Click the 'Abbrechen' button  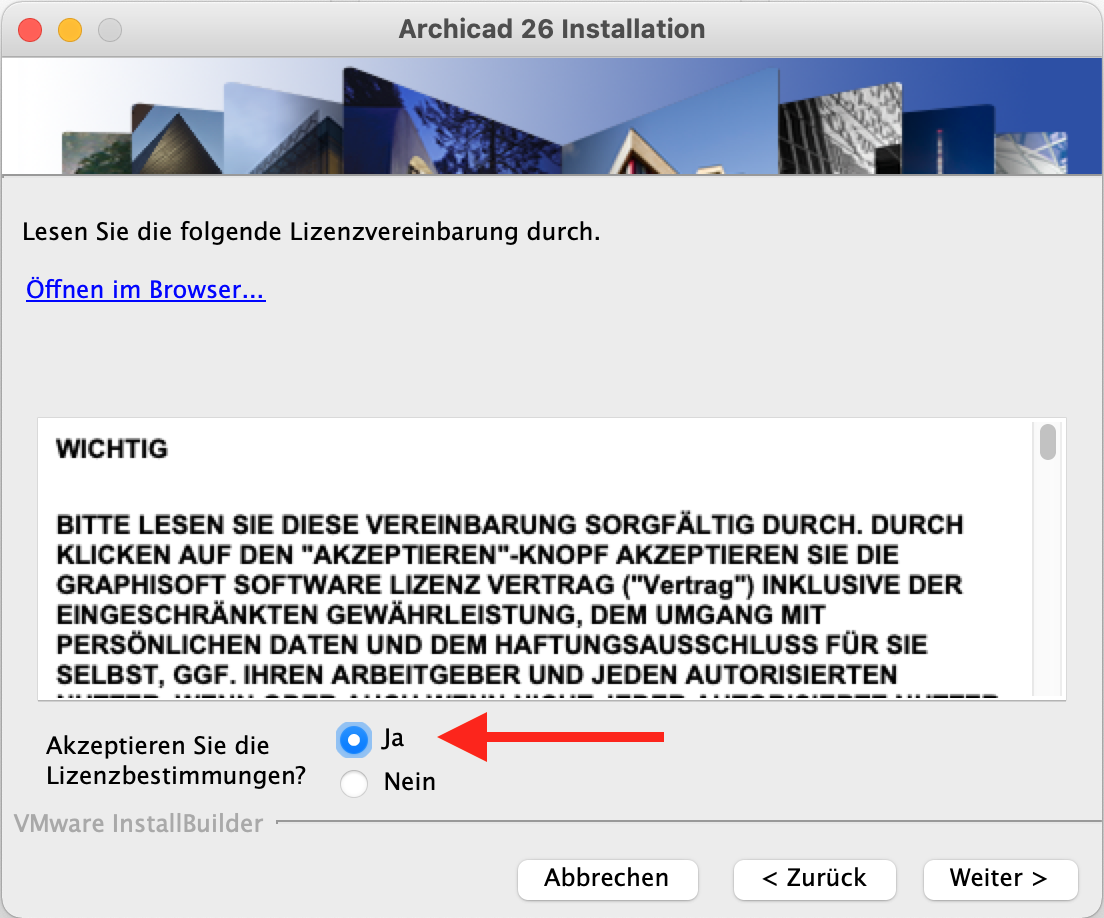[607, 879]
